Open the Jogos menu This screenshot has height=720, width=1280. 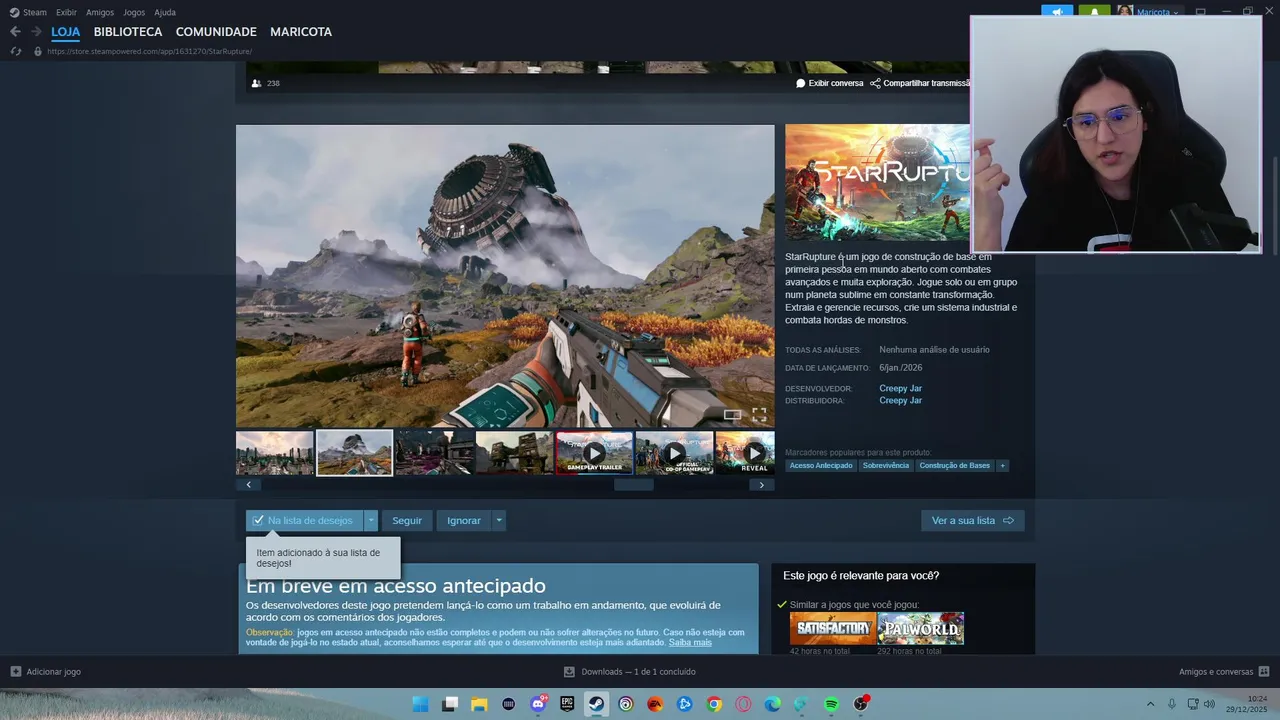134,12
